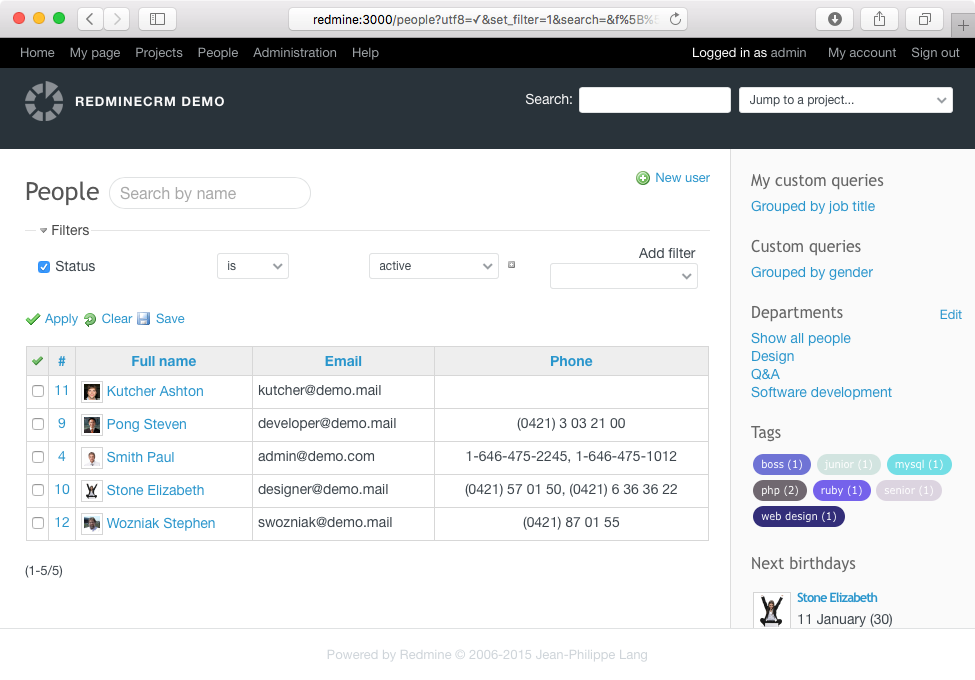Open the 'is' operator dropdown

[252, 266]
